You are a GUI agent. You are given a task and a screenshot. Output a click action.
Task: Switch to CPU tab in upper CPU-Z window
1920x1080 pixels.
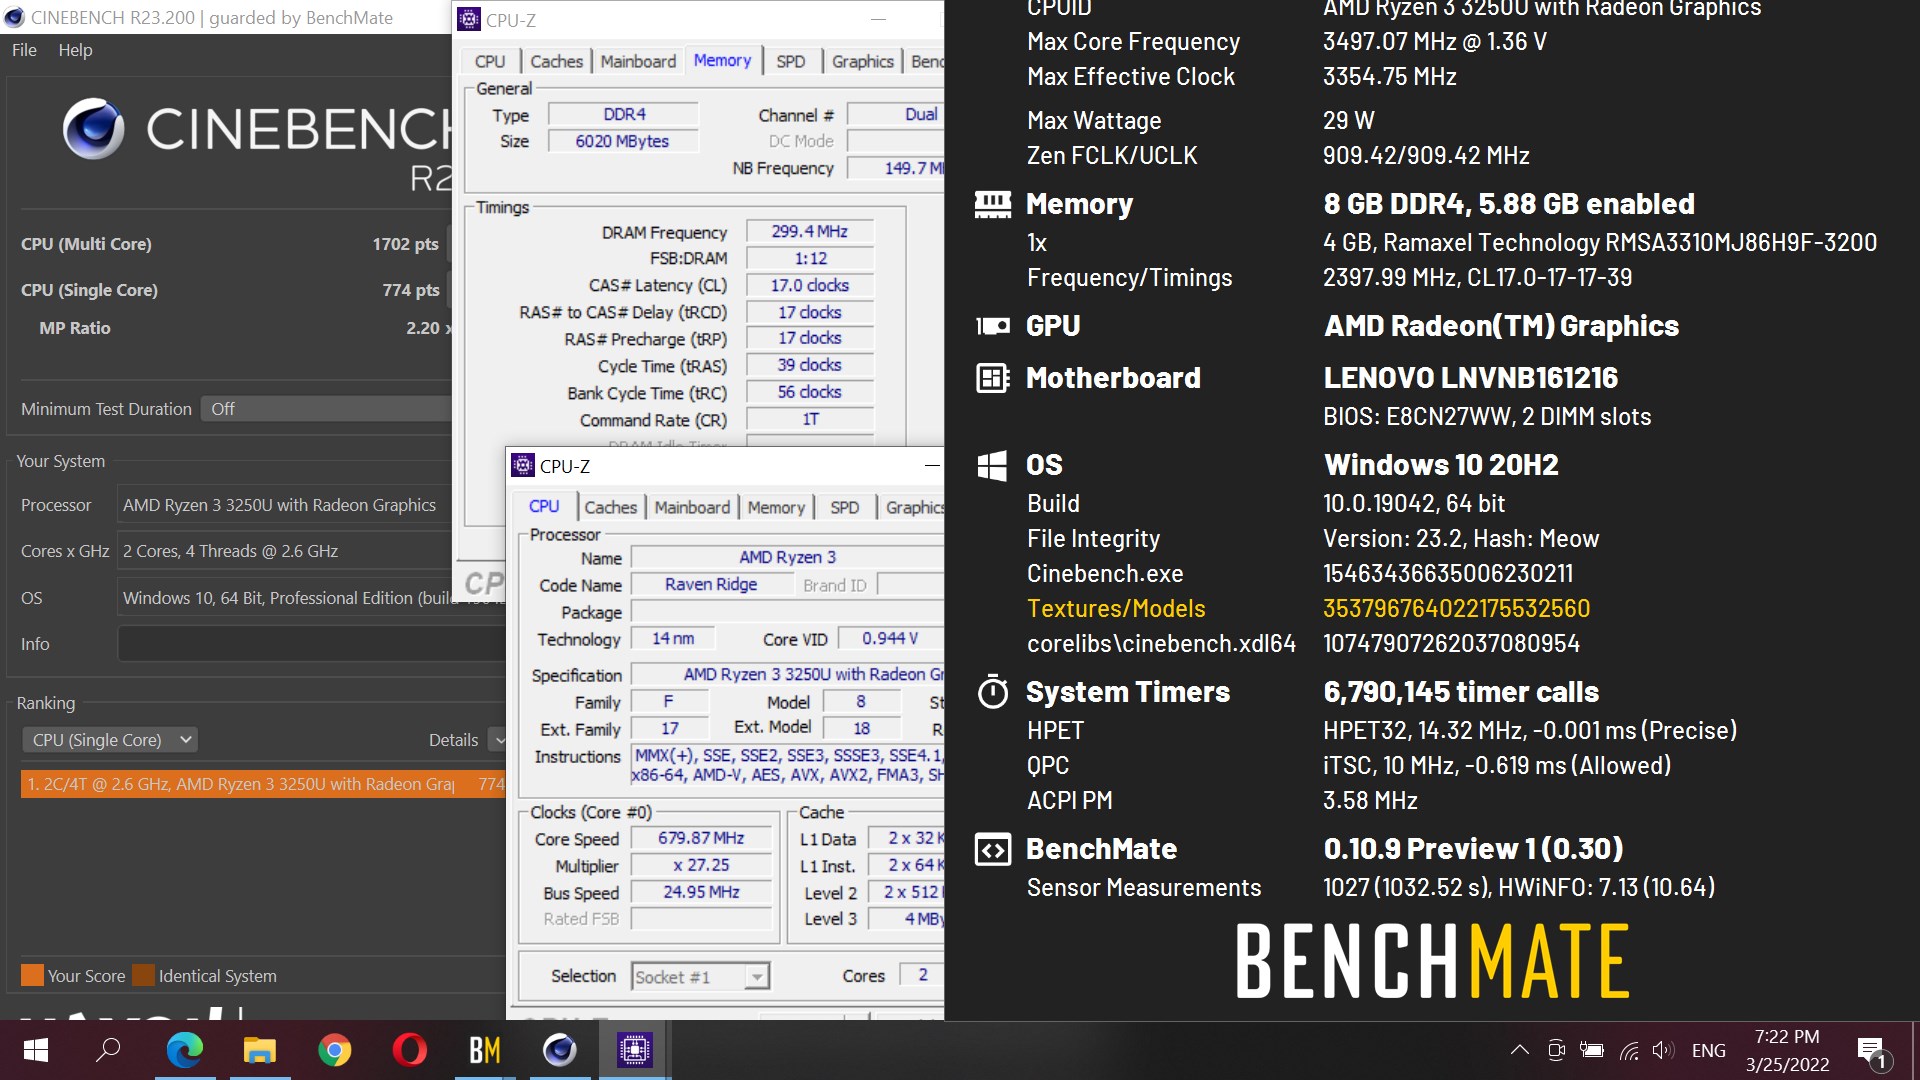pyautogui.click(x=490, y=61)
